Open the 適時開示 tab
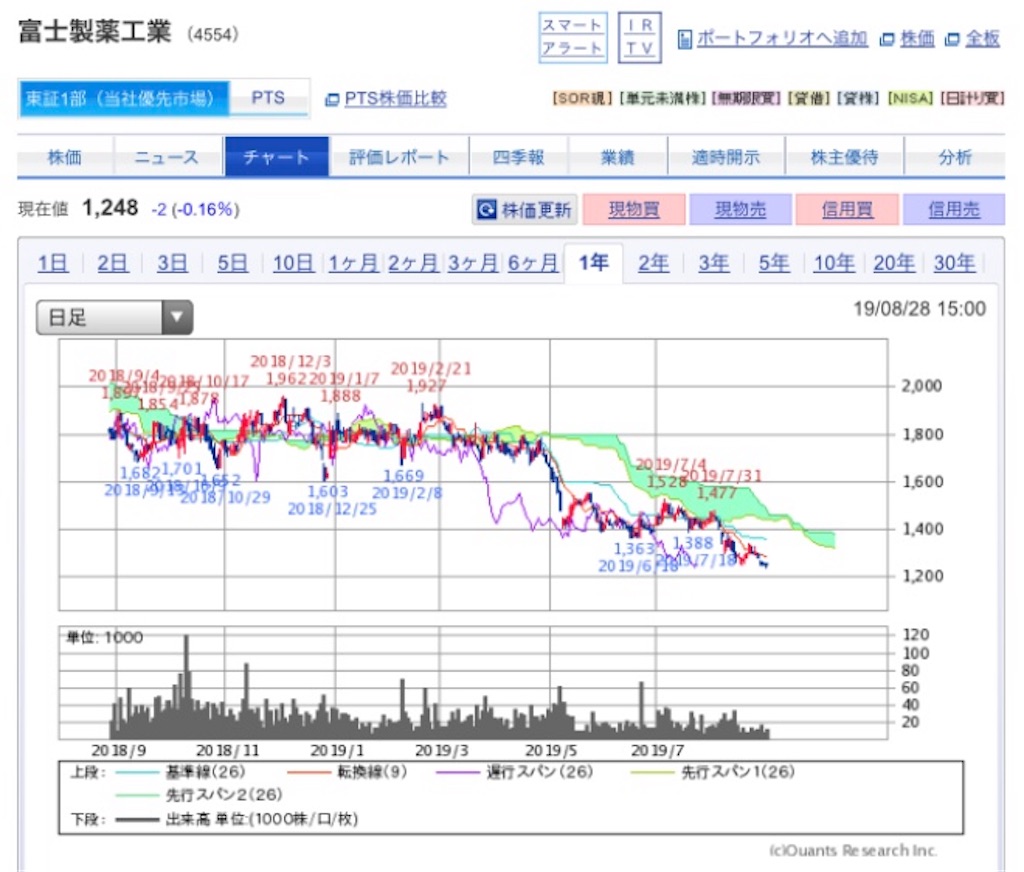1024x872 pixels. click(x=726, y=157)
